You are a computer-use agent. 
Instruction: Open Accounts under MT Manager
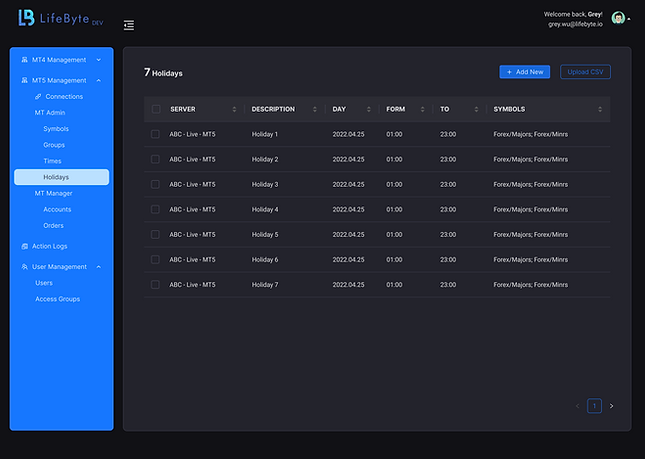click(57, 209)
